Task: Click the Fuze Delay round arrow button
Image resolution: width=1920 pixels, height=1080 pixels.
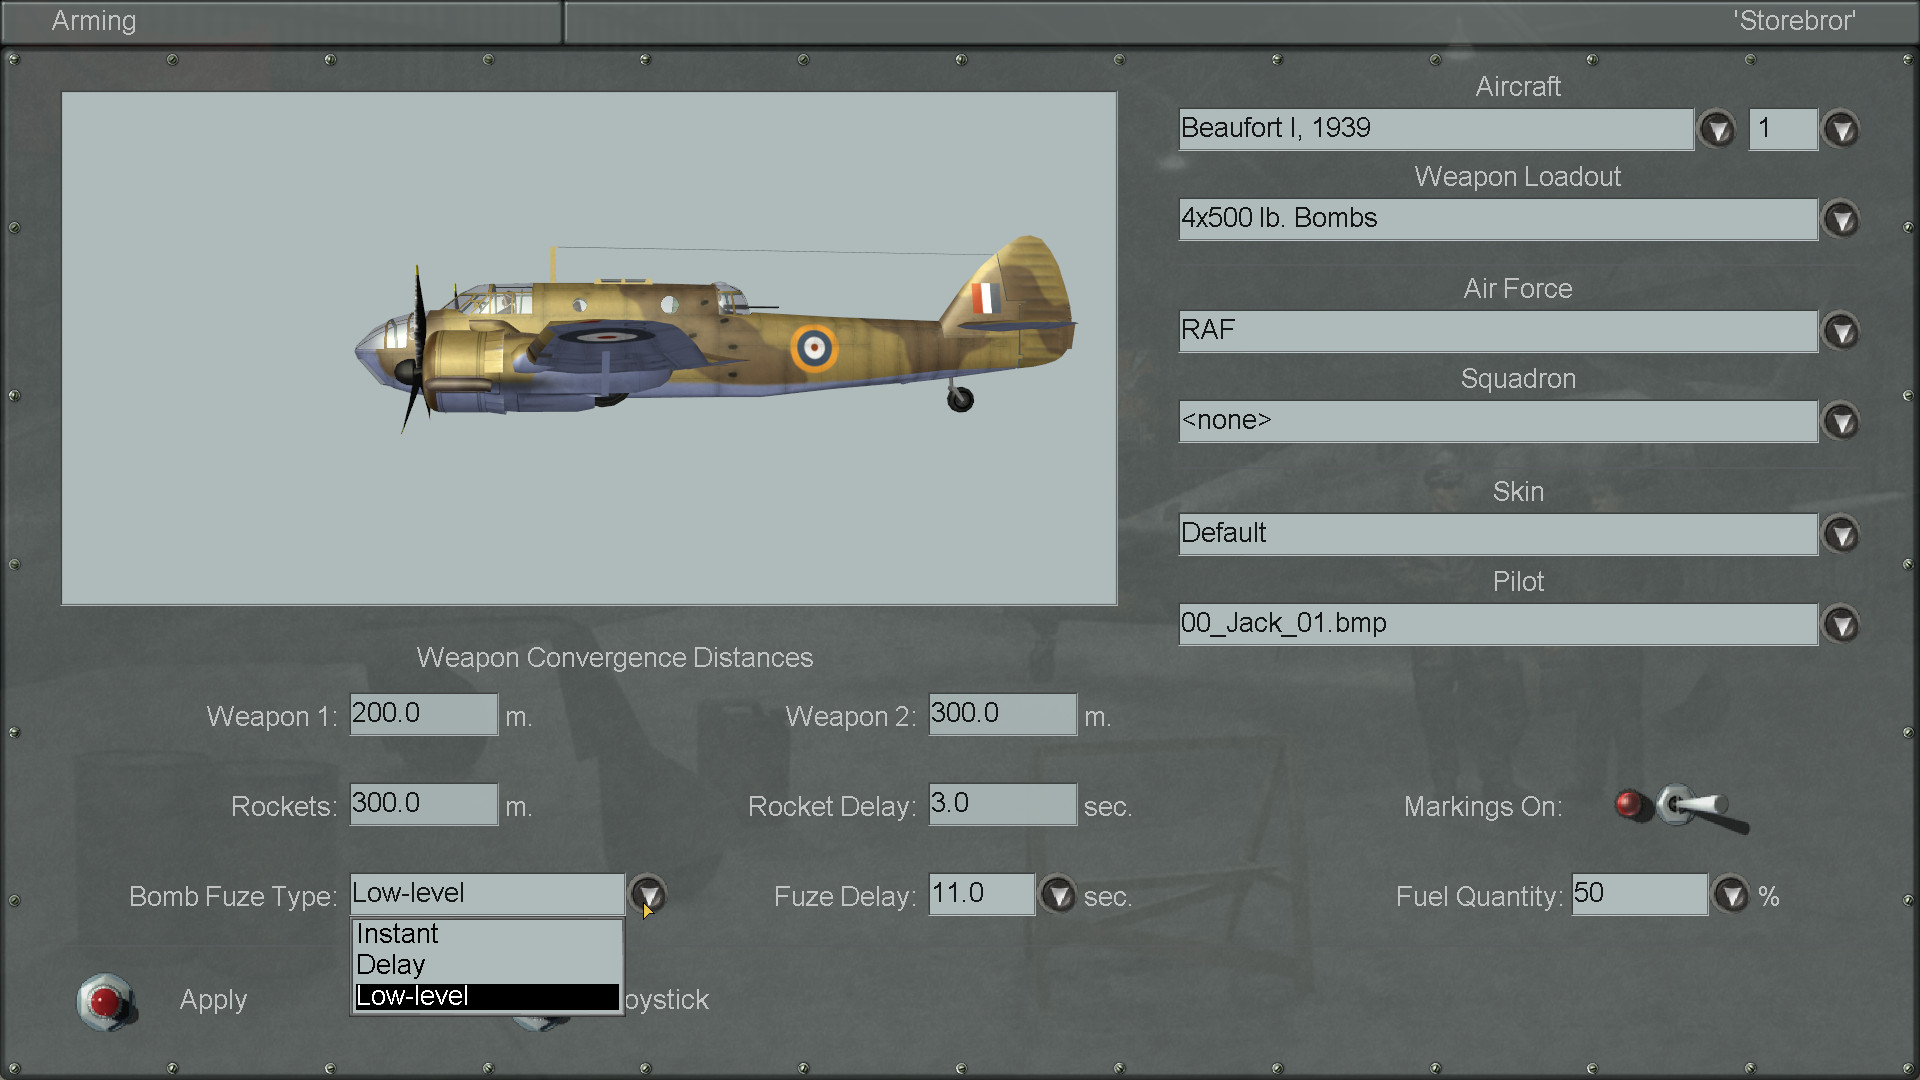Action: click(1058, 894)
